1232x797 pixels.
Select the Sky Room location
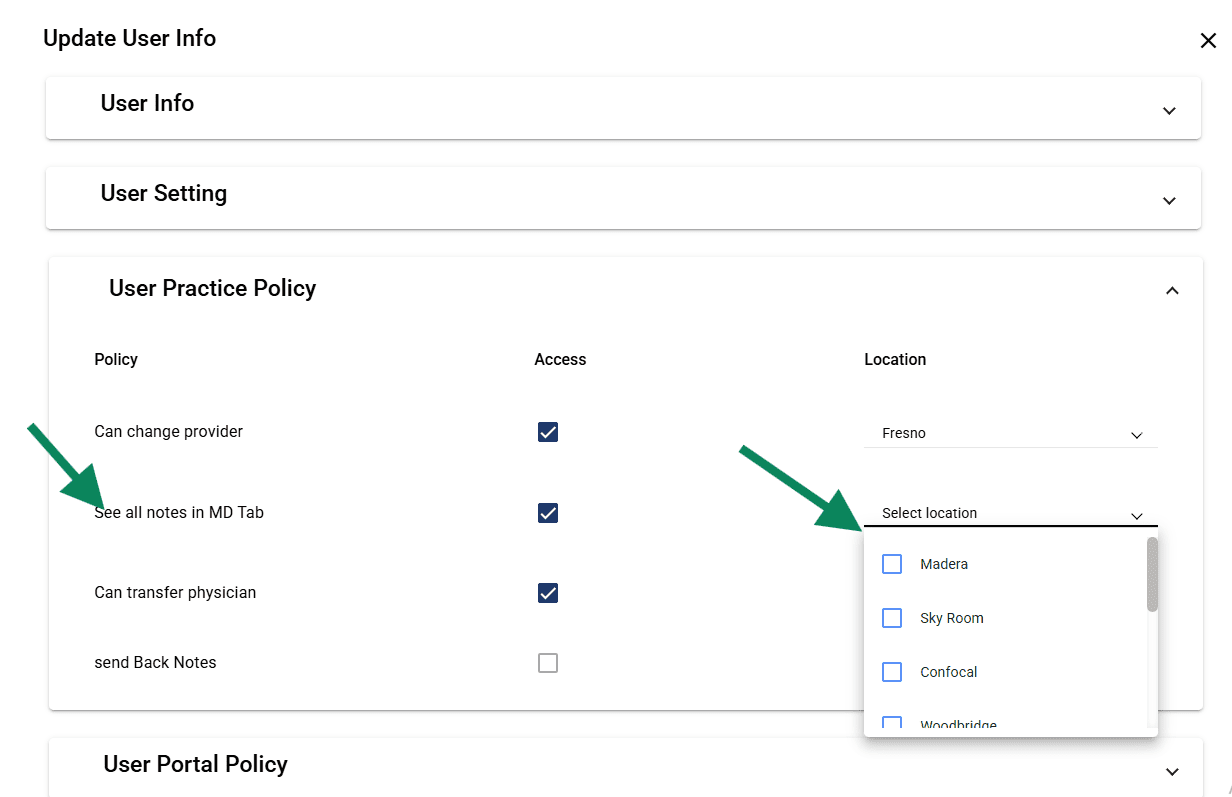(891, 617)
